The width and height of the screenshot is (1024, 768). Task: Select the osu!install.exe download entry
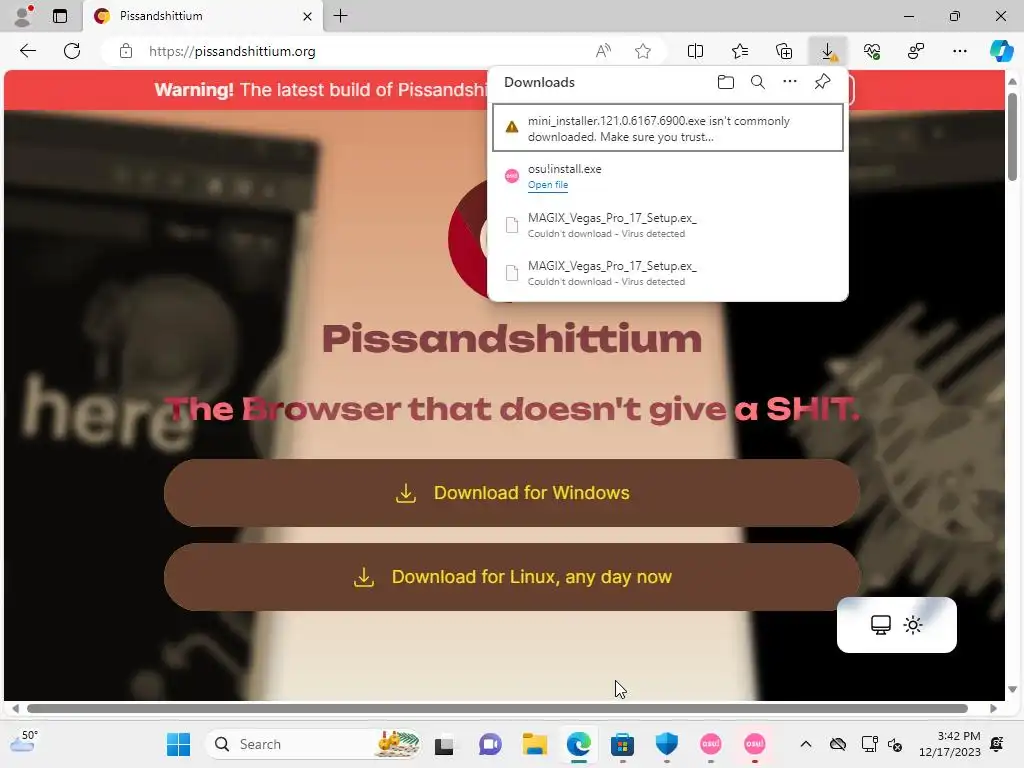click(667, 176)
